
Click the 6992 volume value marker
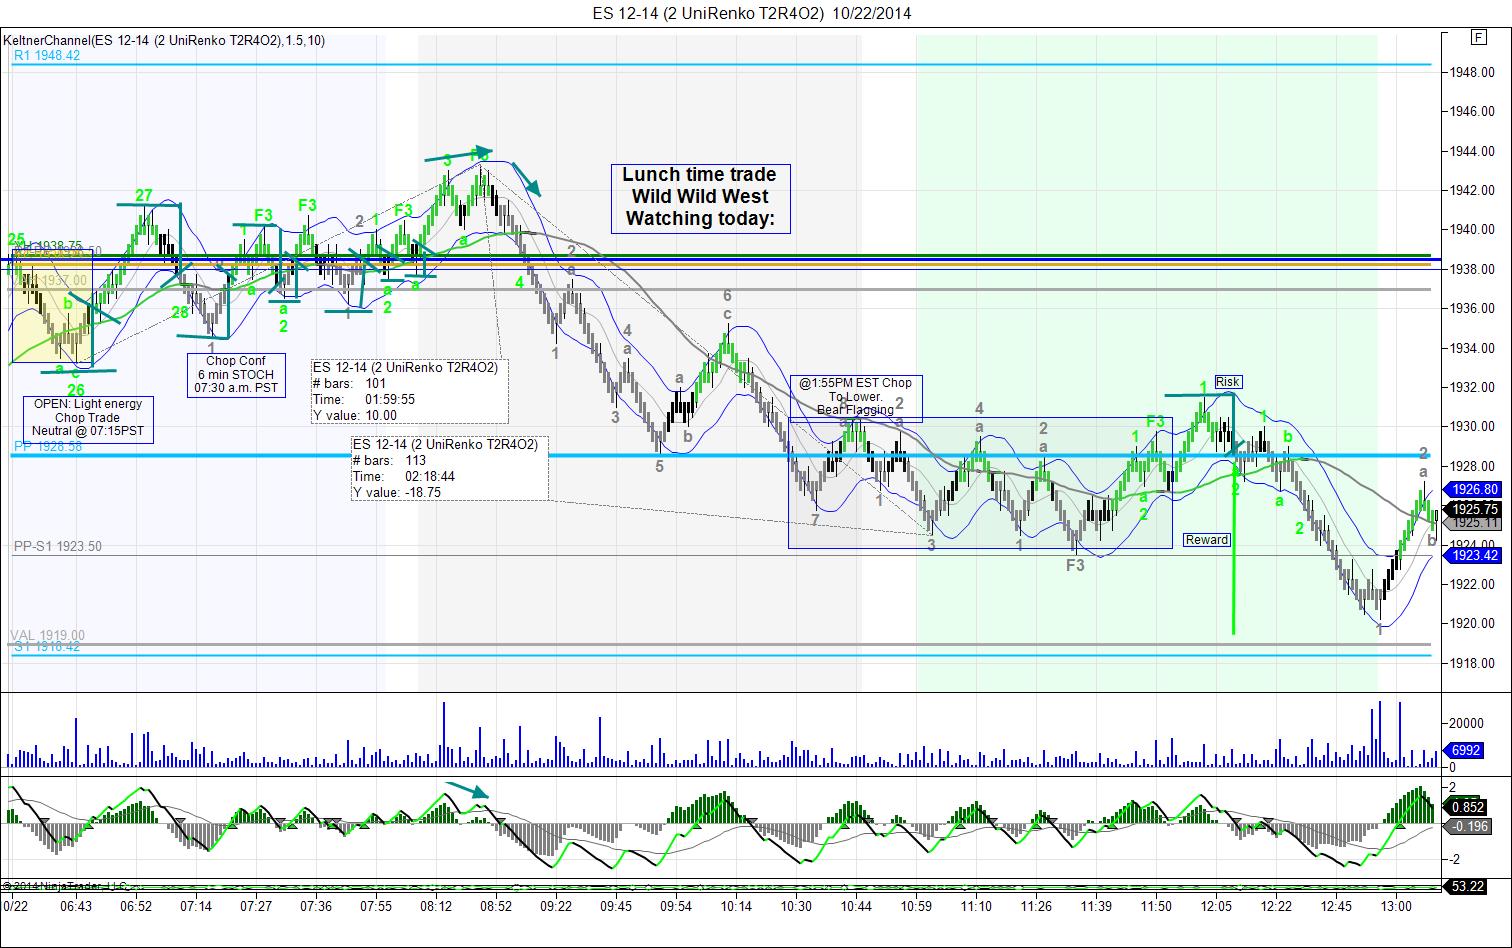[1466, 750]
